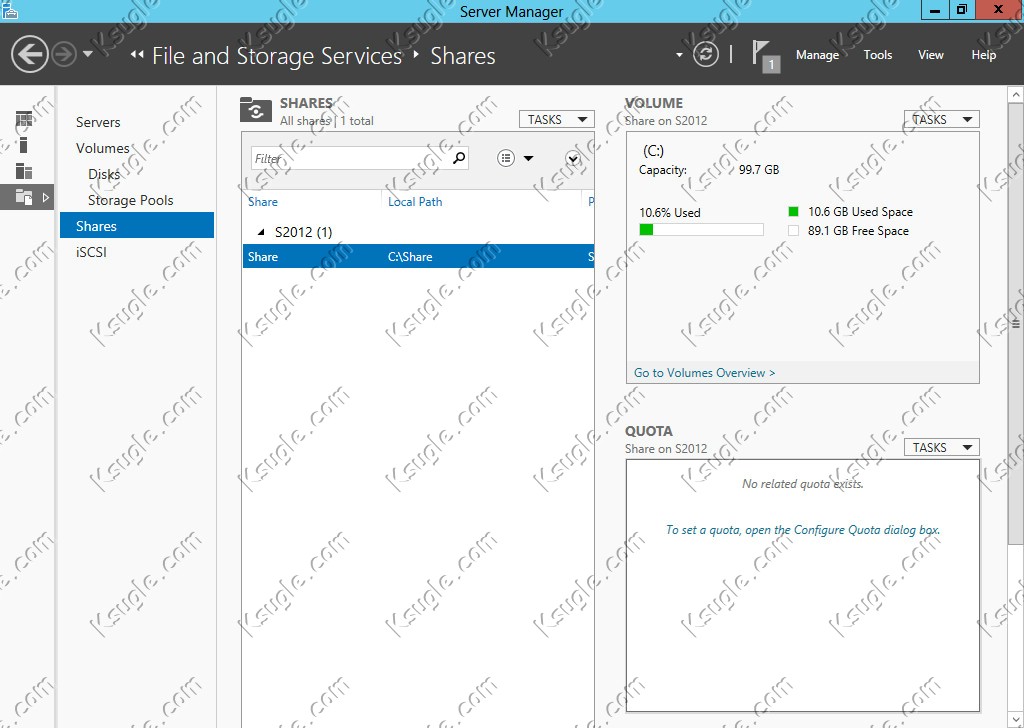Close the Server Manager window
1024x728 pixels.
point(999,10)
